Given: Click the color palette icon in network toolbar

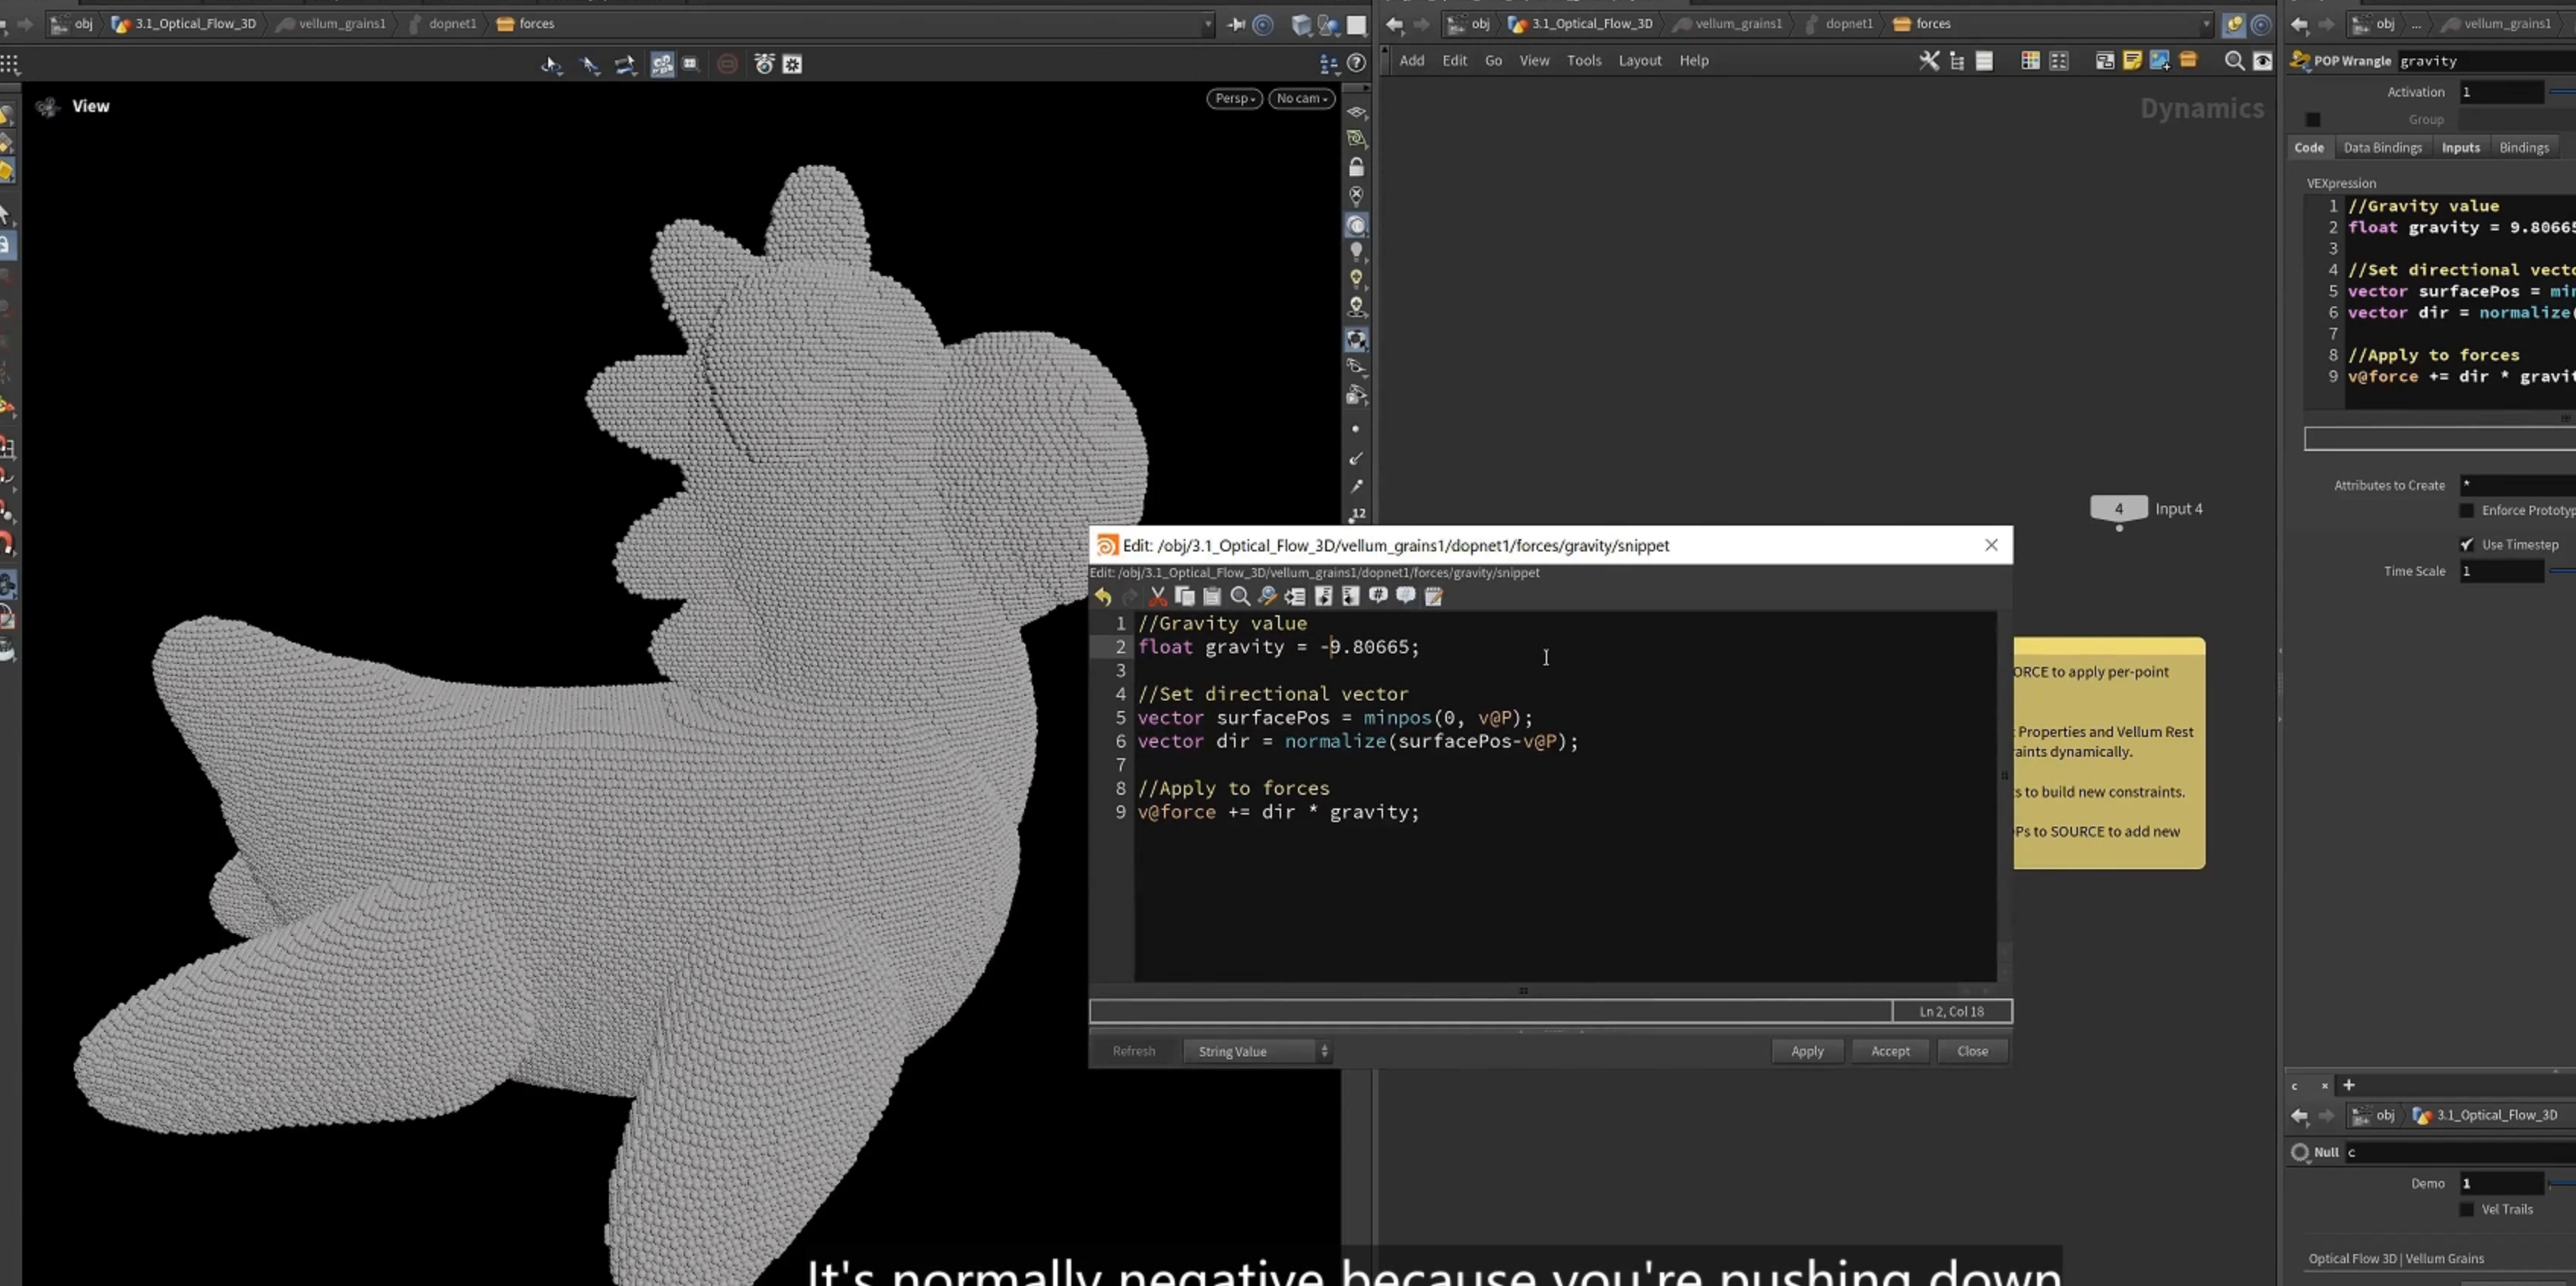Looking at the screenshot, I should pos(2030,61).
